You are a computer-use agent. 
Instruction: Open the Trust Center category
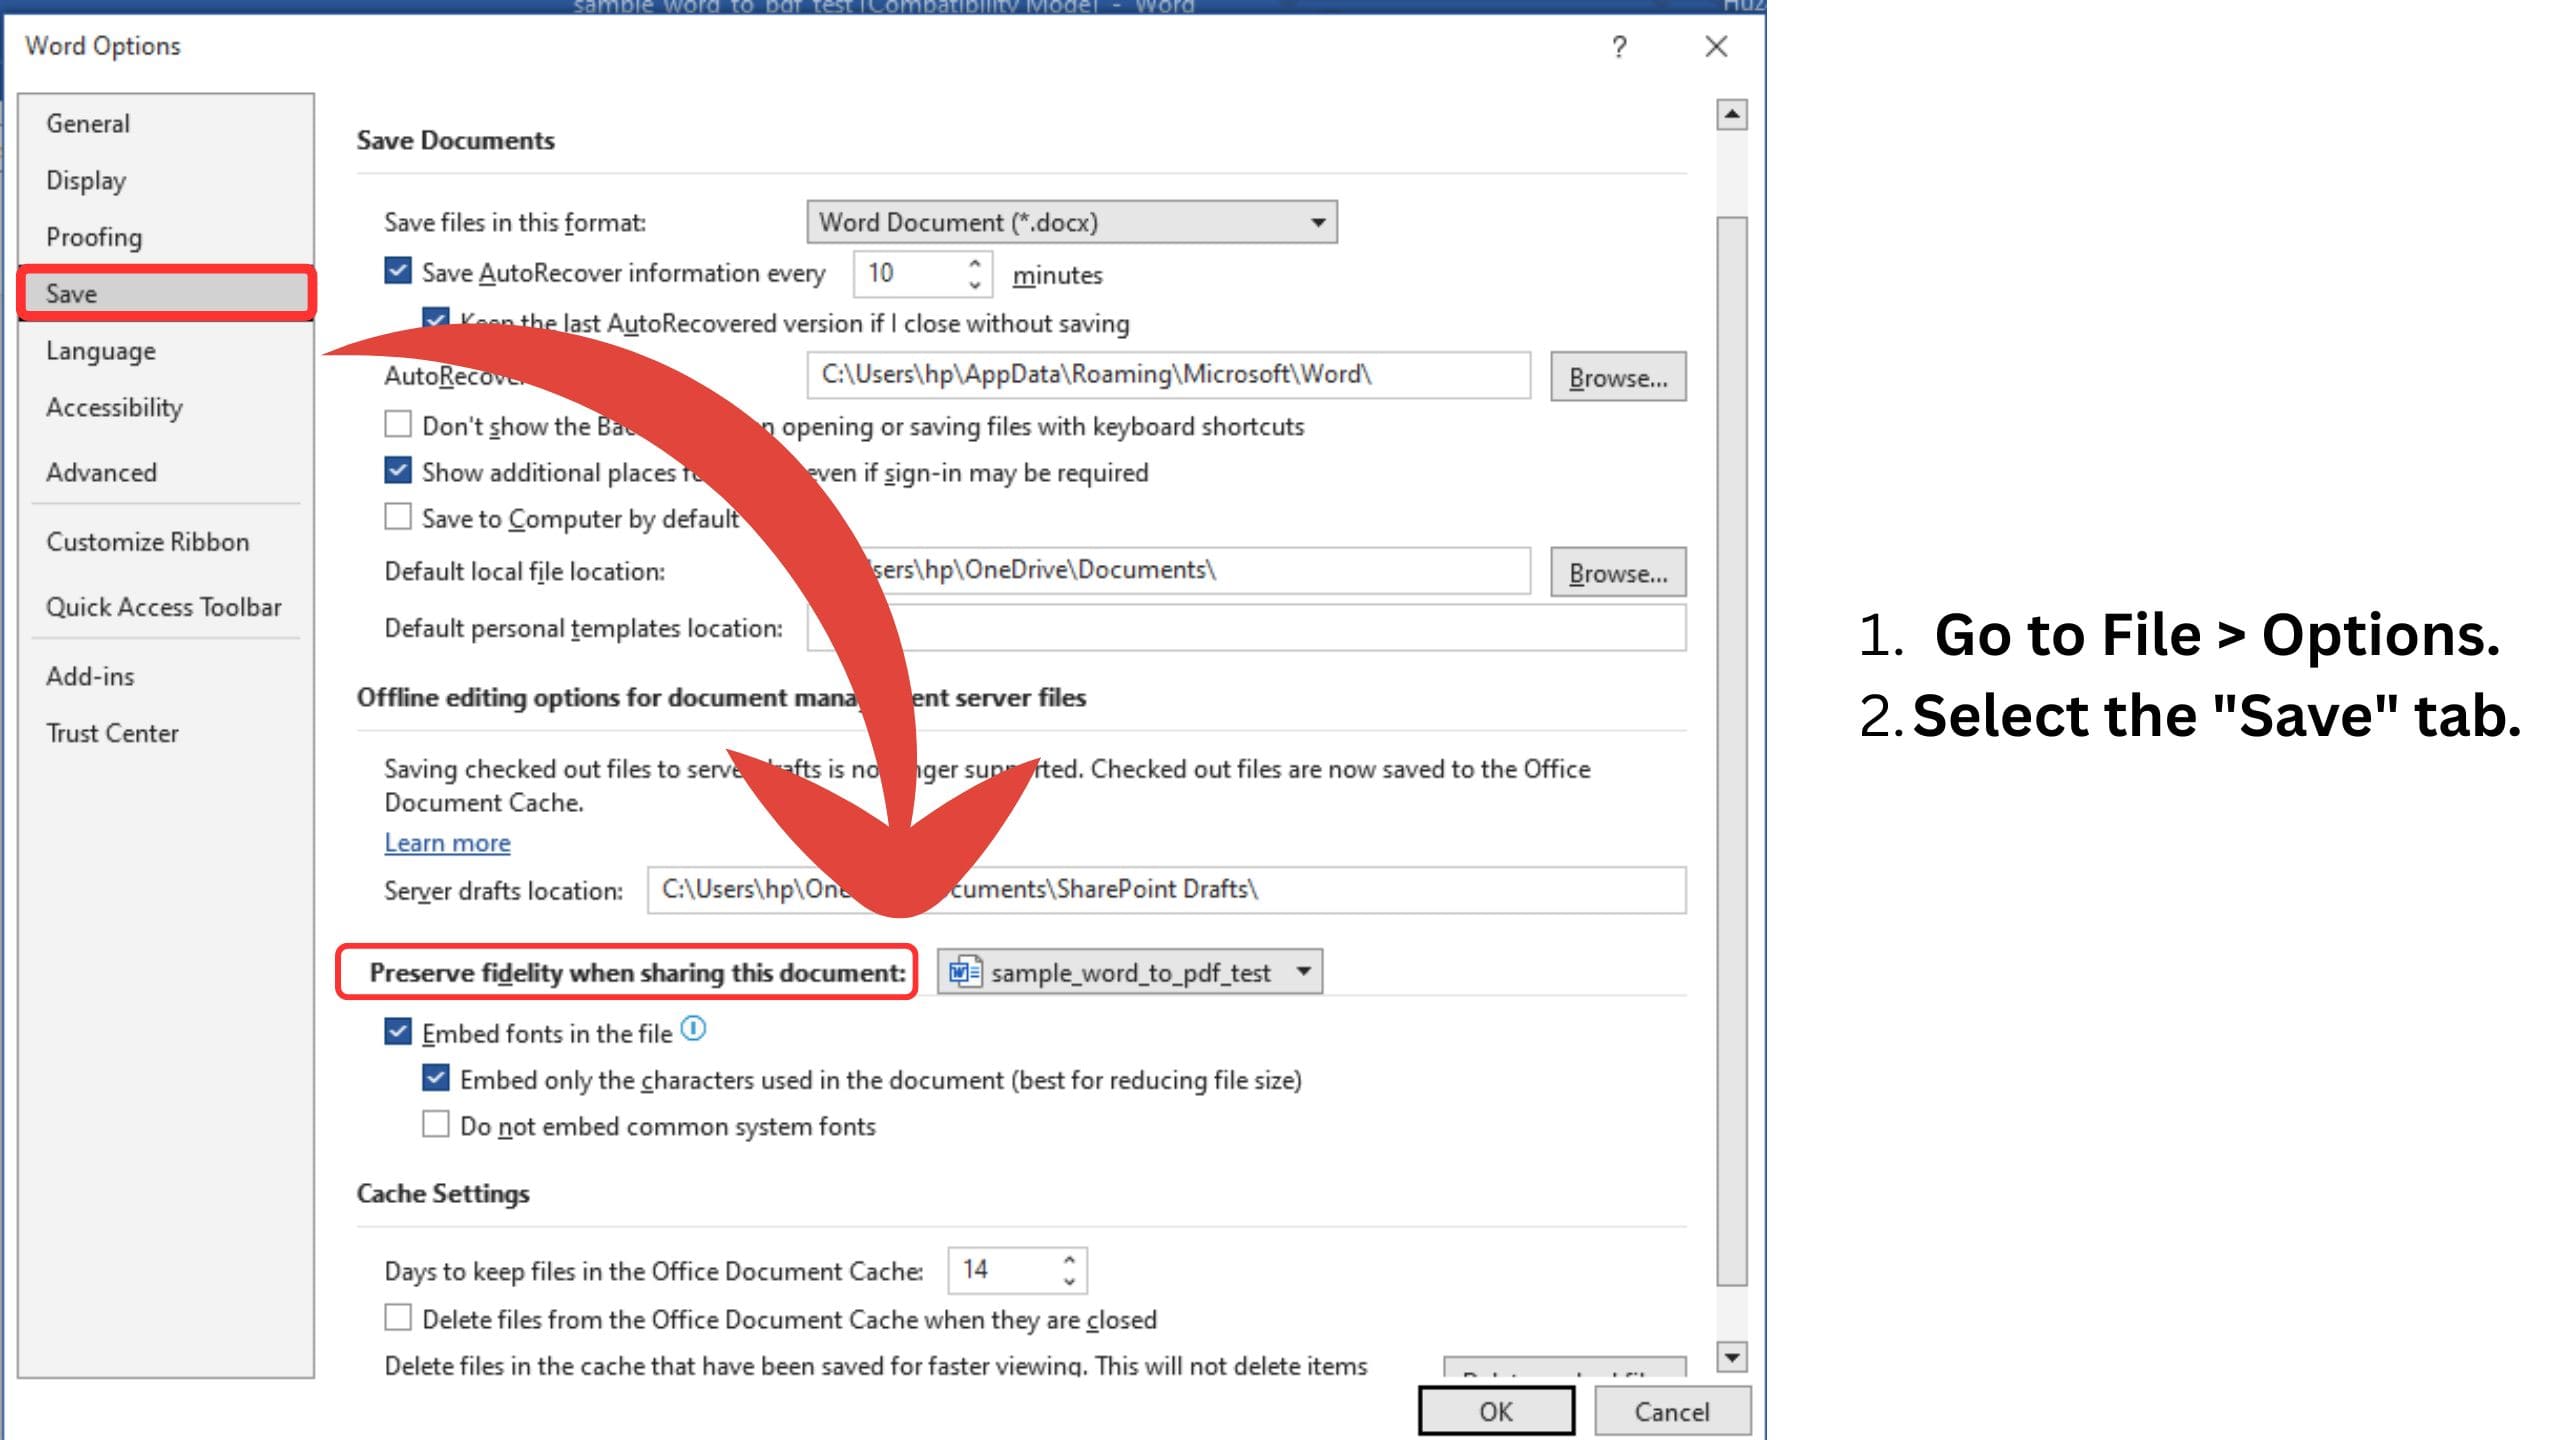point(112,733)
